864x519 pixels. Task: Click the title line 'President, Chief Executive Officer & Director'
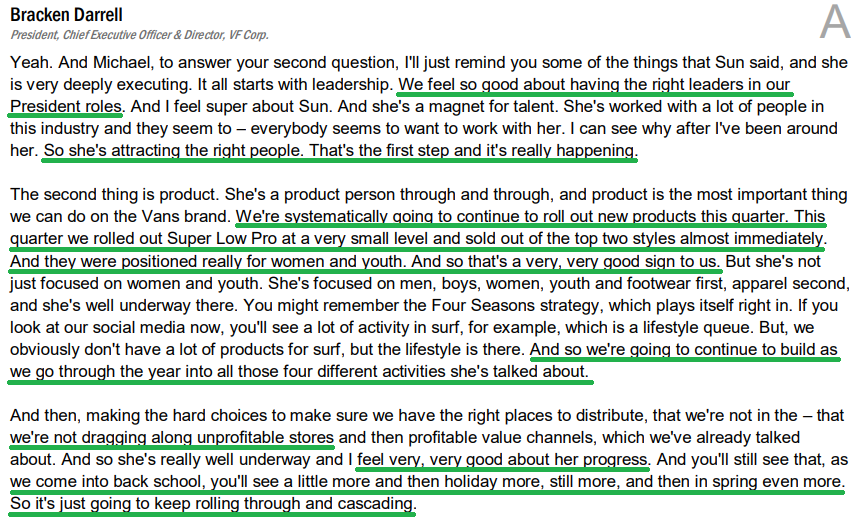point(117,35)
